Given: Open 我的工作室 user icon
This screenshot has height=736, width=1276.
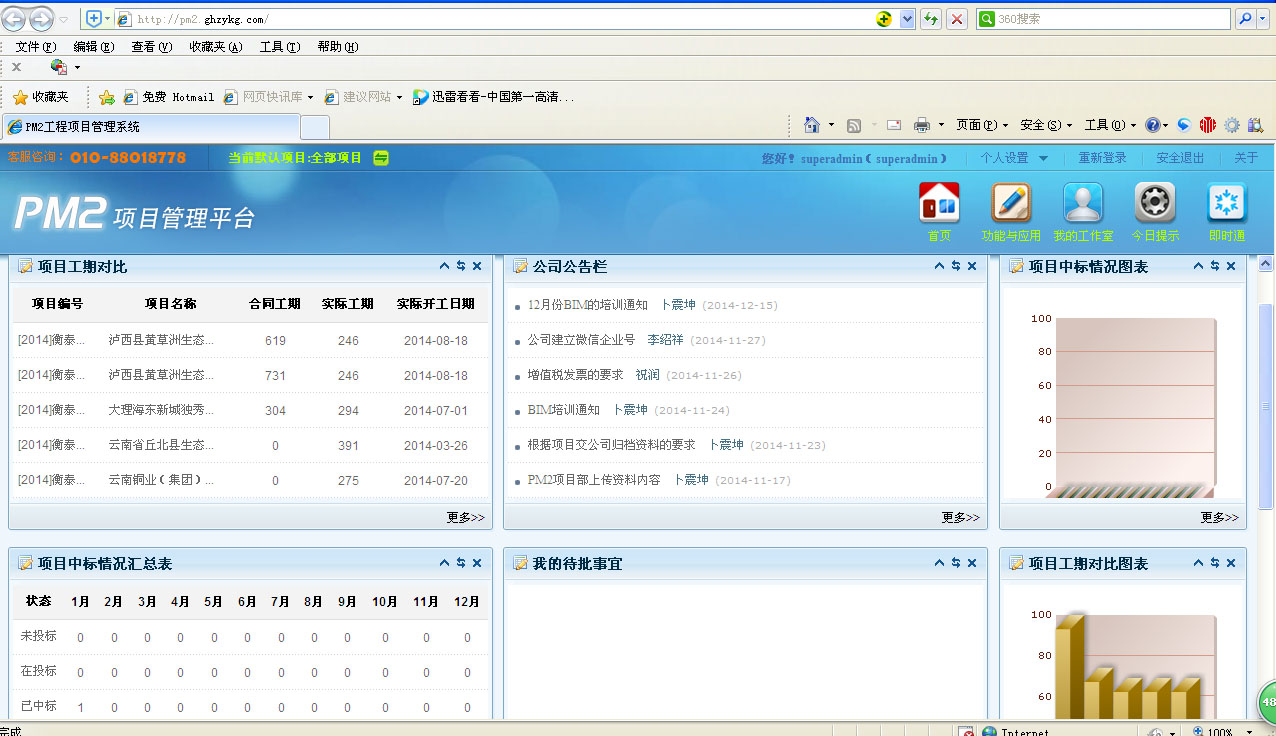Looking at the screenshot, I should [1083, 203].
